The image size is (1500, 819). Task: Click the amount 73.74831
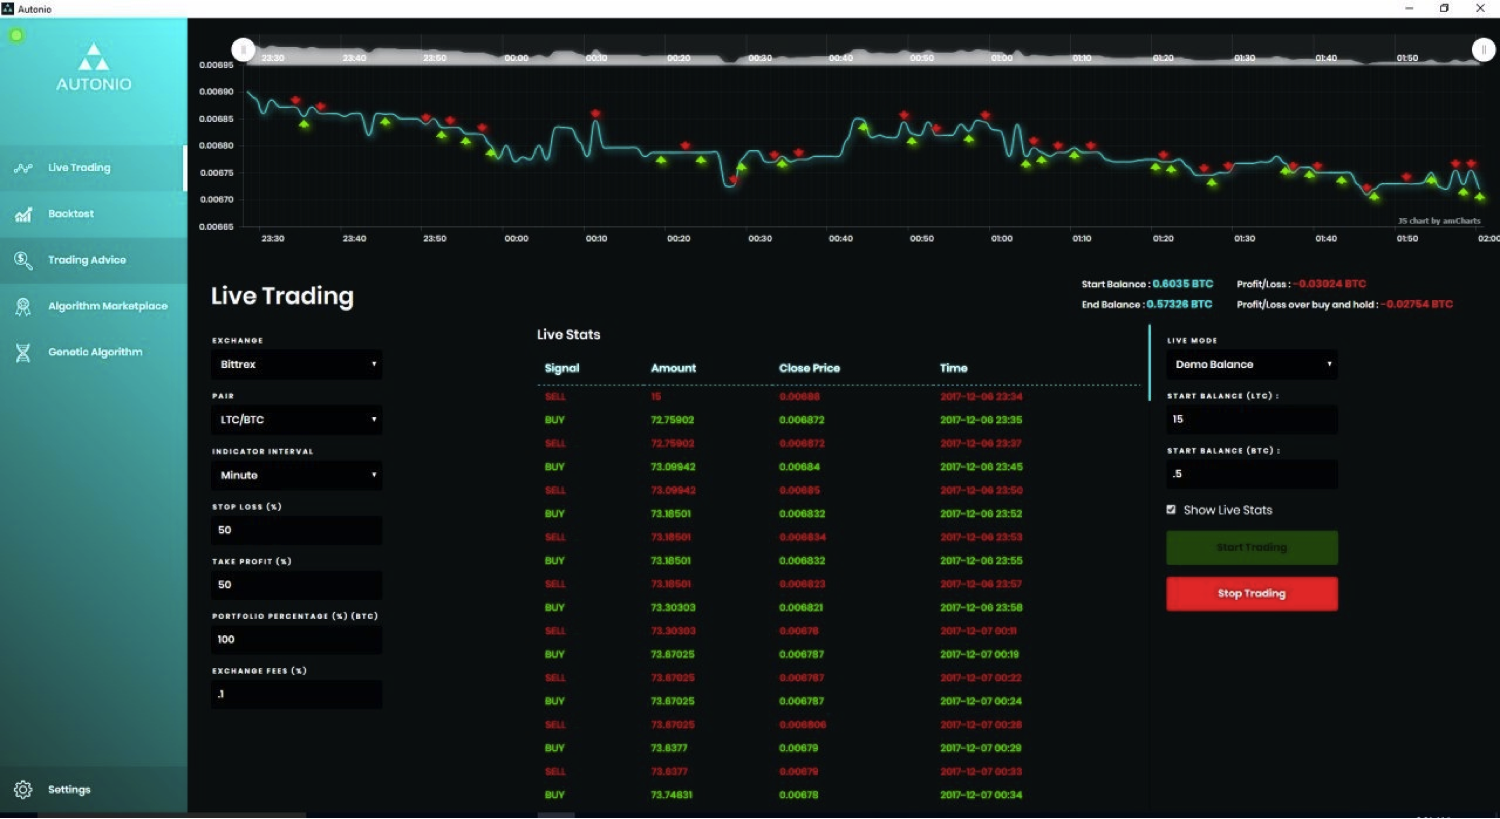point(672,796)
